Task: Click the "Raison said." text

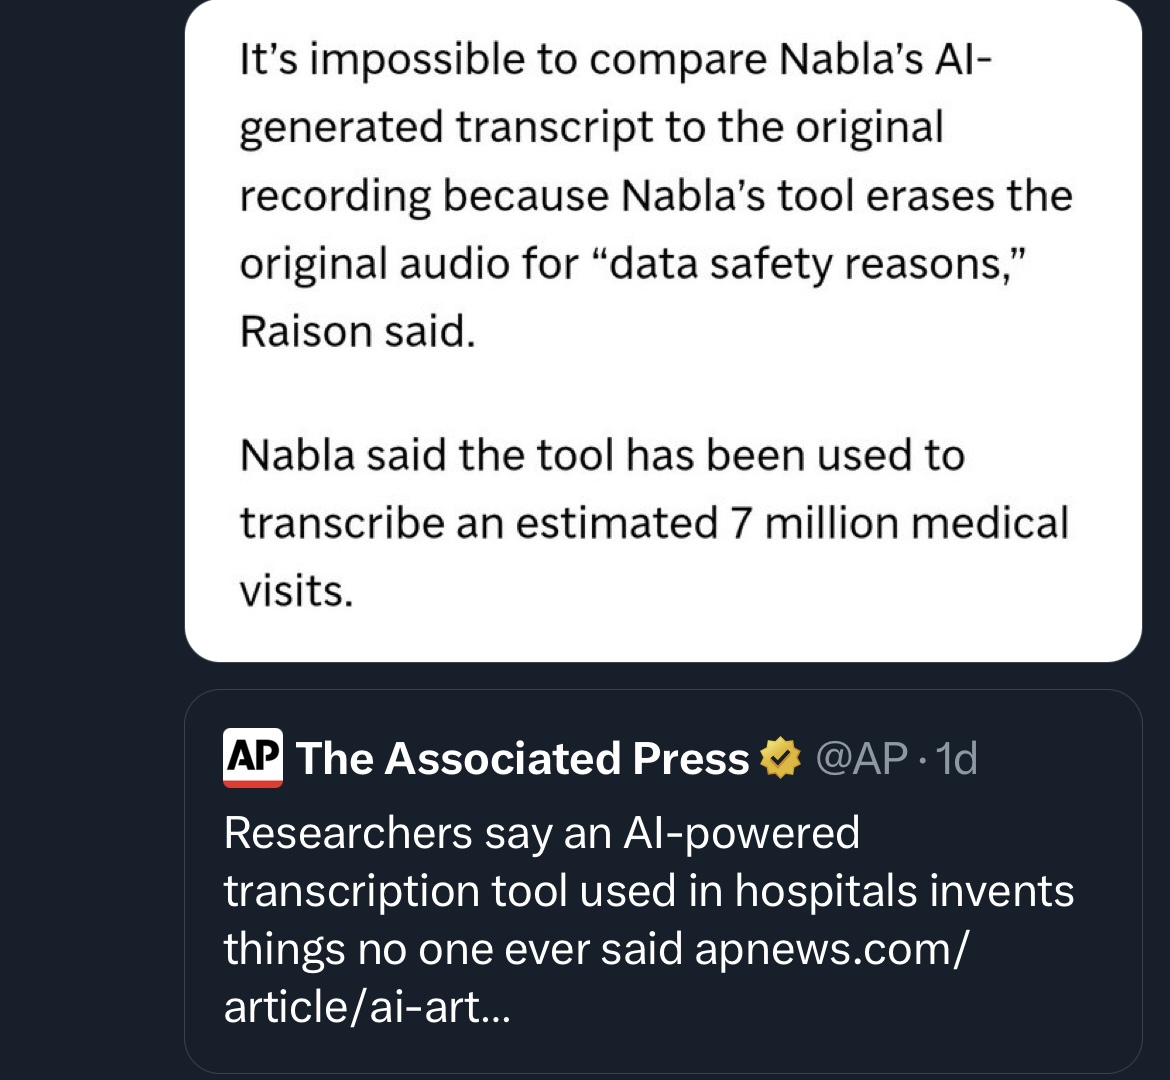Action: (357, 331)
